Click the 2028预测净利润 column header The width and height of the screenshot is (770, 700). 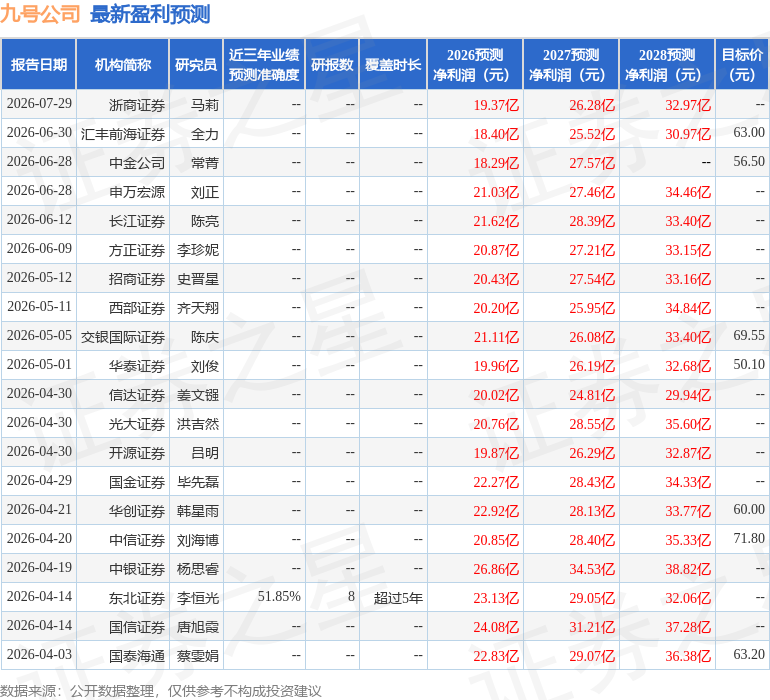[x=667, y=64]
